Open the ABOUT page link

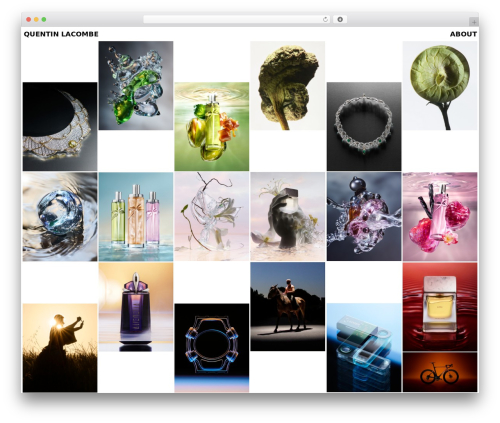pos(463,34)
